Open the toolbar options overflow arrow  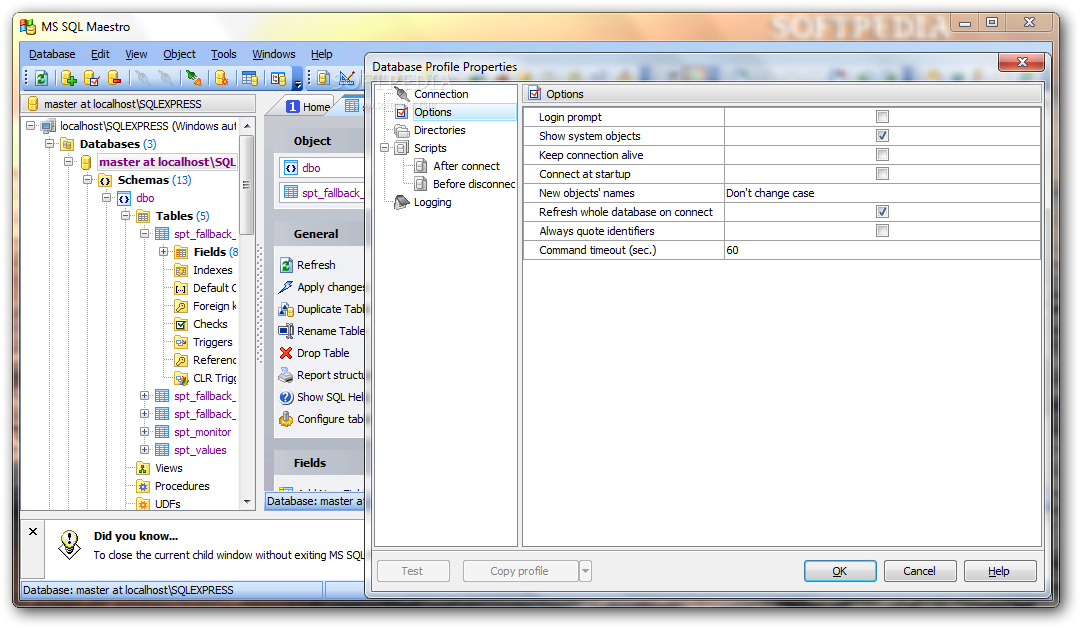[298, 78]
